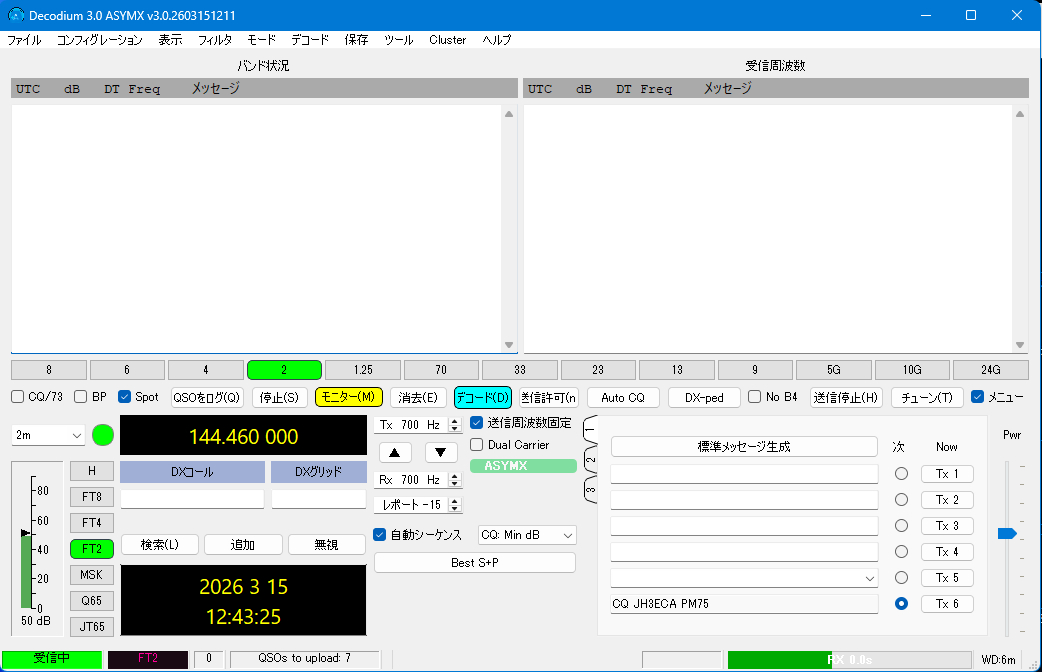Expand the CQ: Min dB dropdown
This screenshot has width=1042, height=672.
[527, 535]
